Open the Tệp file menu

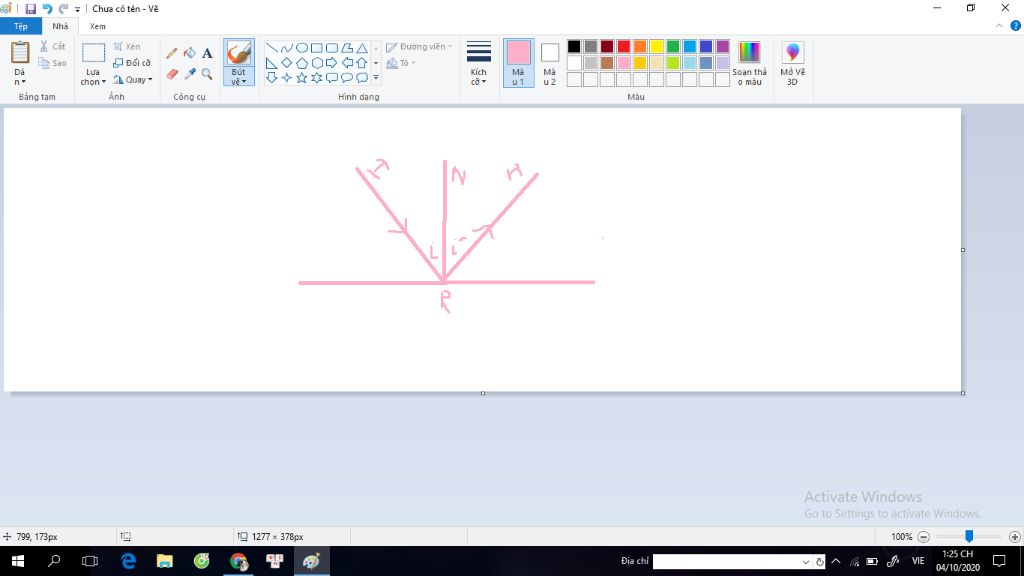[x=21, y=26]
